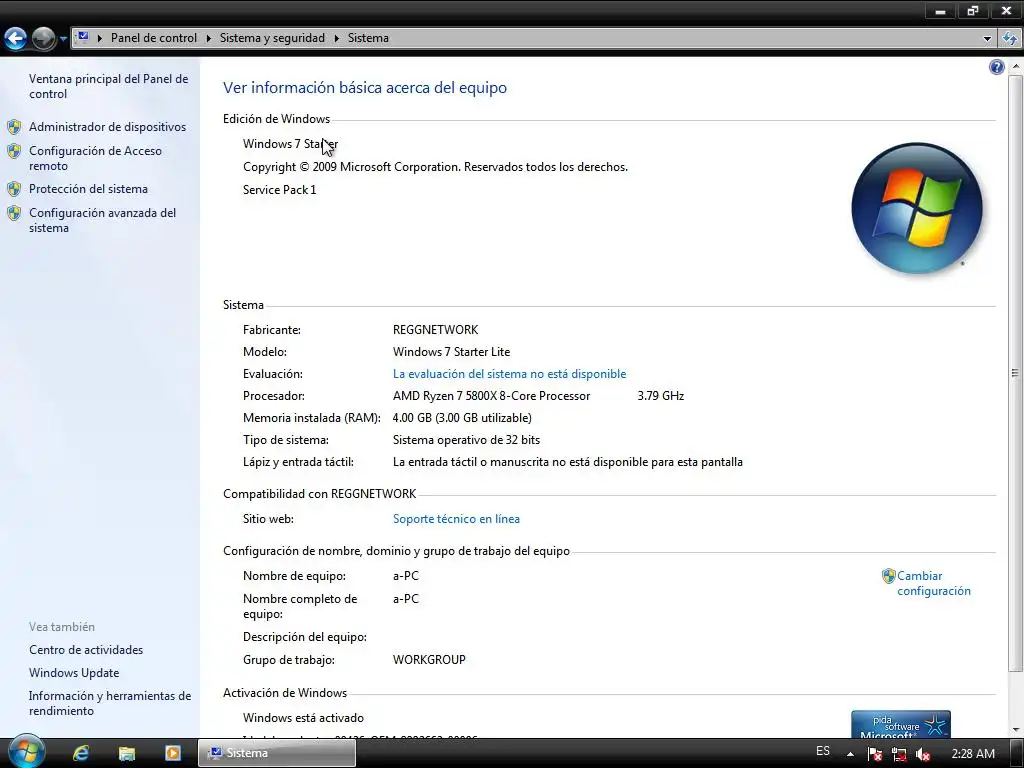The image size is (1024, 768).
Task: Open Configuración de Acceso remoto
Action: [x=95, y=158]
